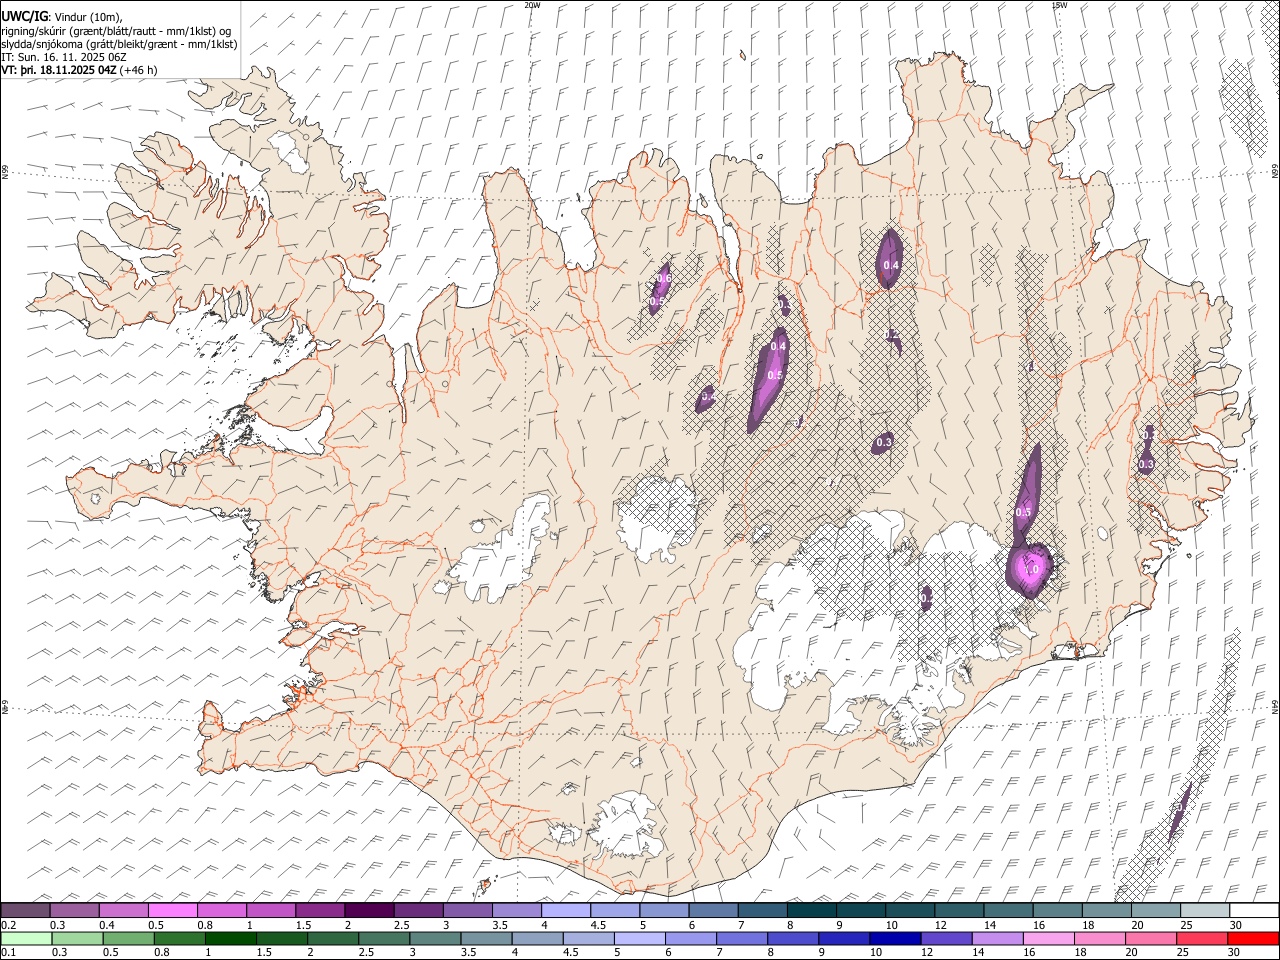Select the bottom-row swatch labeled 0.3

[77, 938]
